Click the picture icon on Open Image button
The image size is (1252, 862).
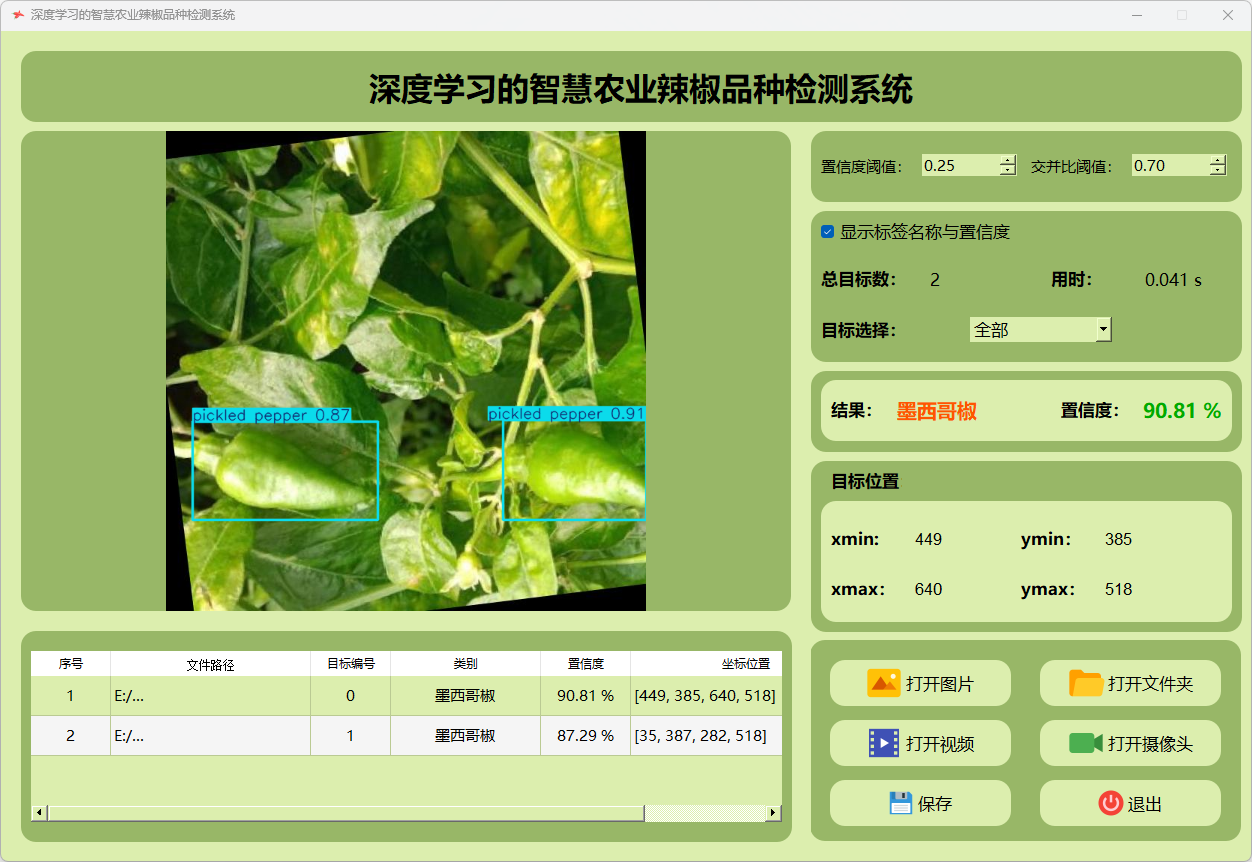883,683
